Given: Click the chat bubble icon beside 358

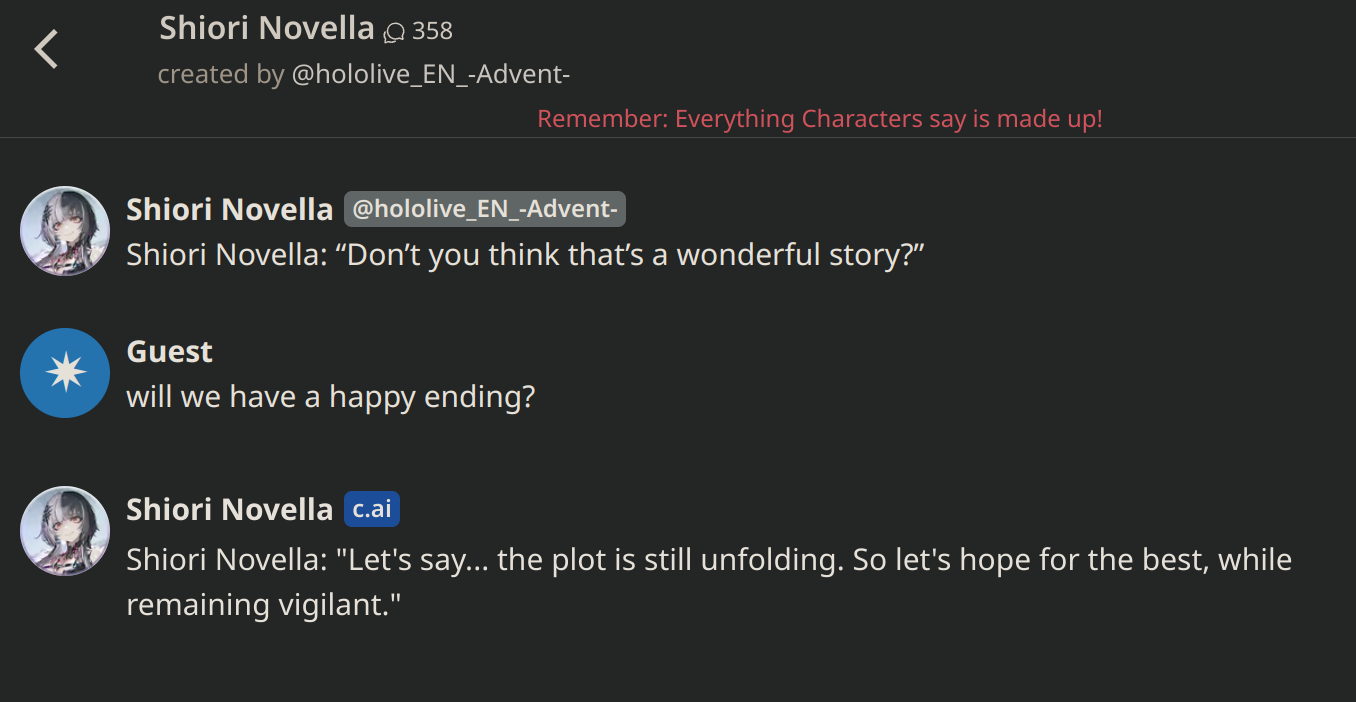Looking at the screenshot, I should click(394, 32).
